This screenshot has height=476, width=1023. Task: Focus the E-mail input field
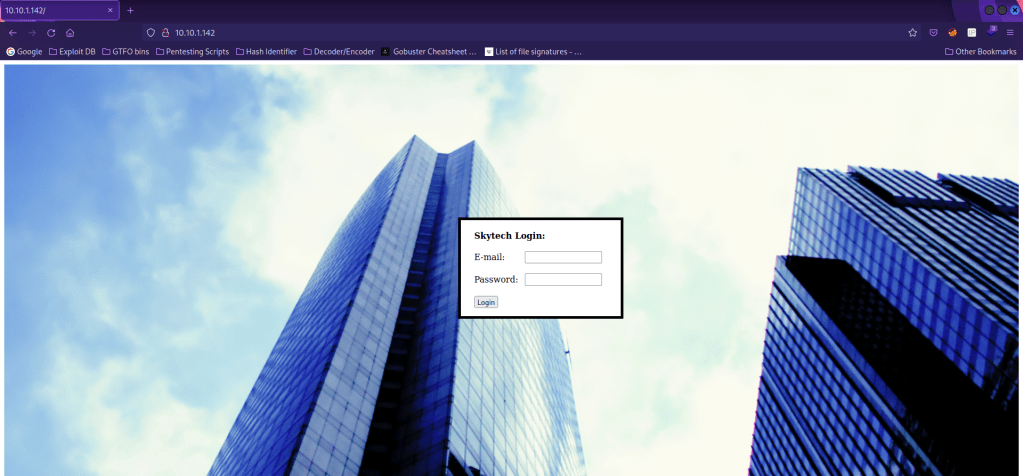pyautogui.click(x=563, y=257)
